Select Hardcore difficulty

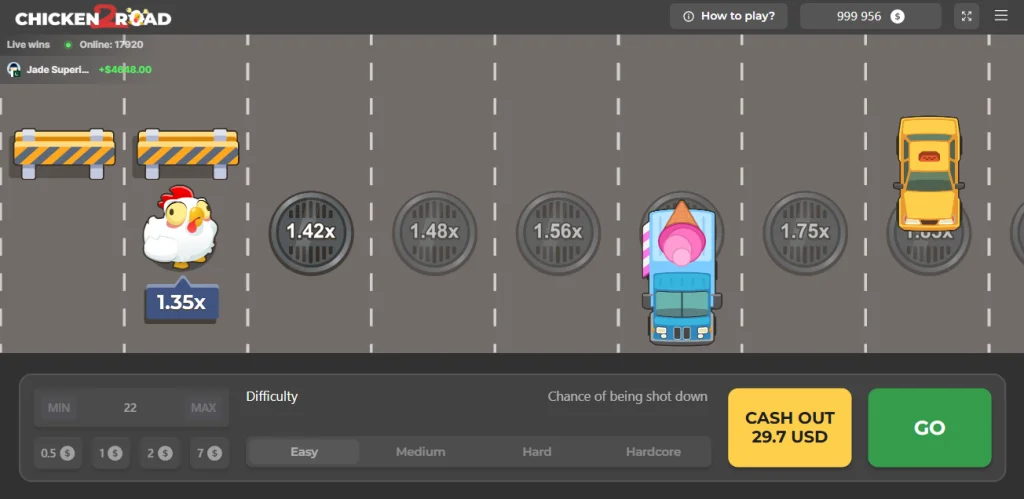click(x=653, y=452)
